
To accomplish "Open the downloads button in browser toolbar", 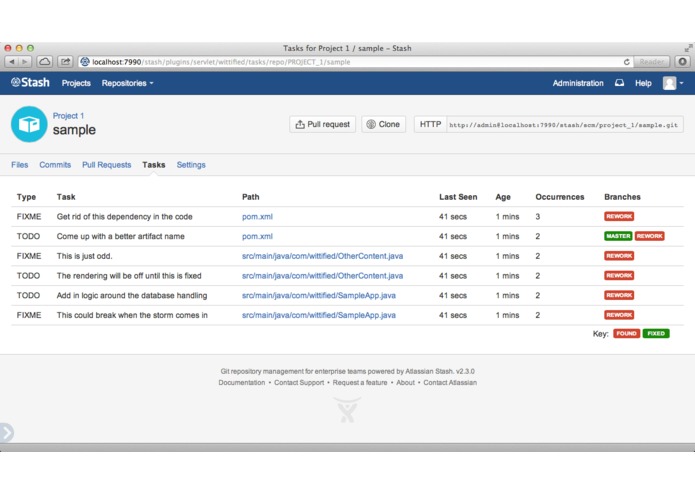I will 683,62.
